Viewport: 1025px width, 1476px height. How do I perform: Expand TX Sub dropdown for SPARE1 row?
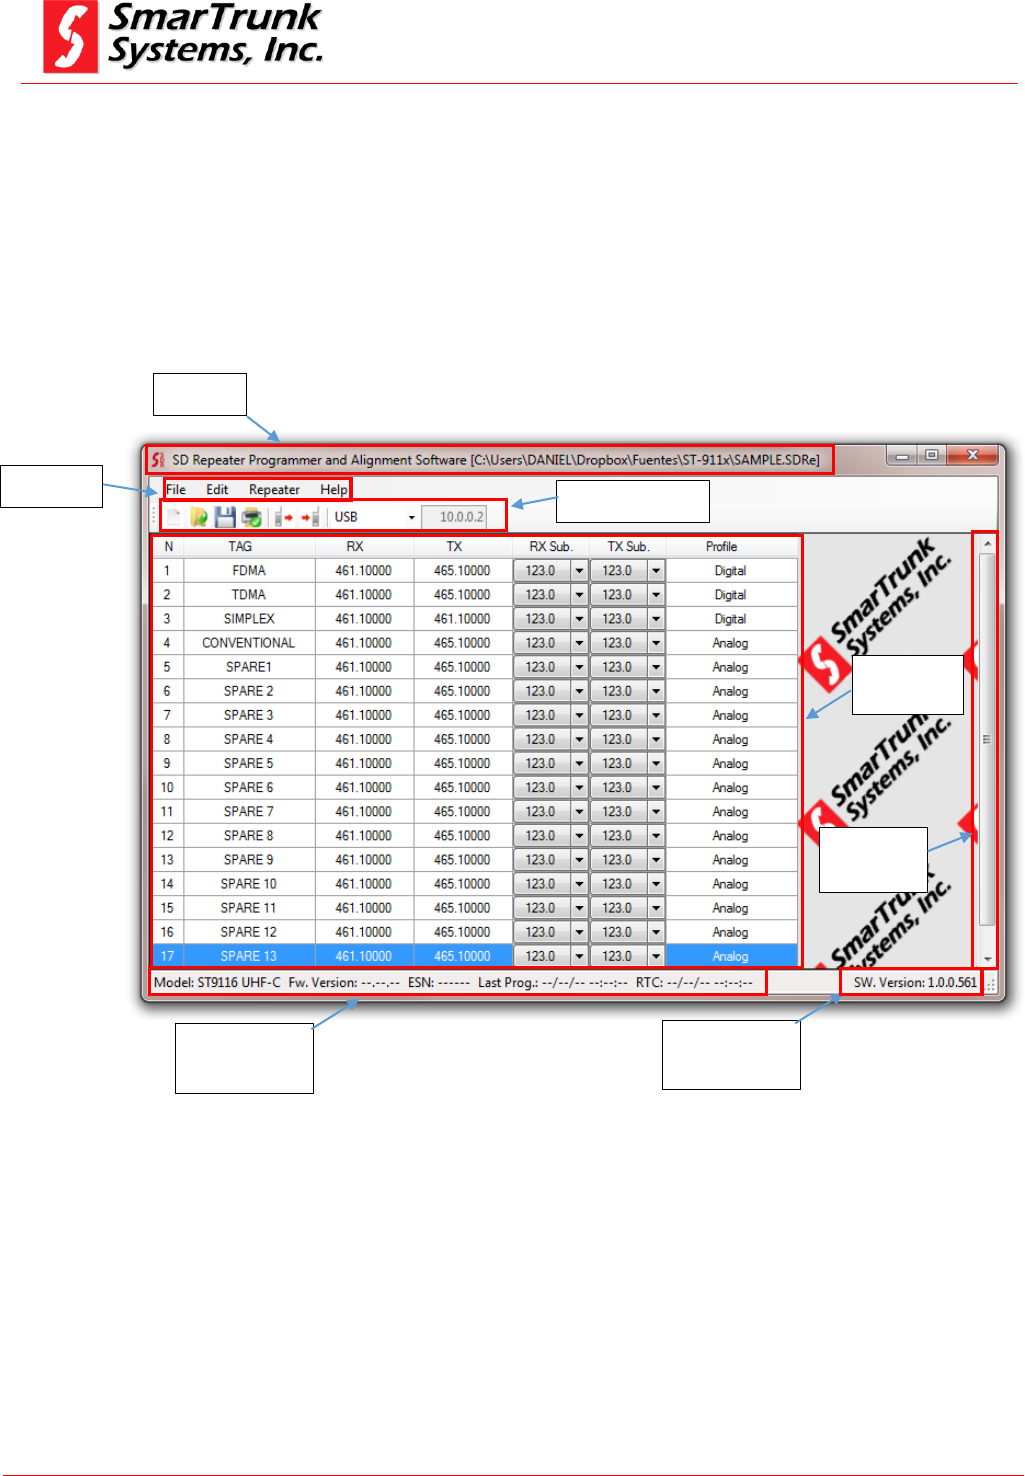[656, 667]
